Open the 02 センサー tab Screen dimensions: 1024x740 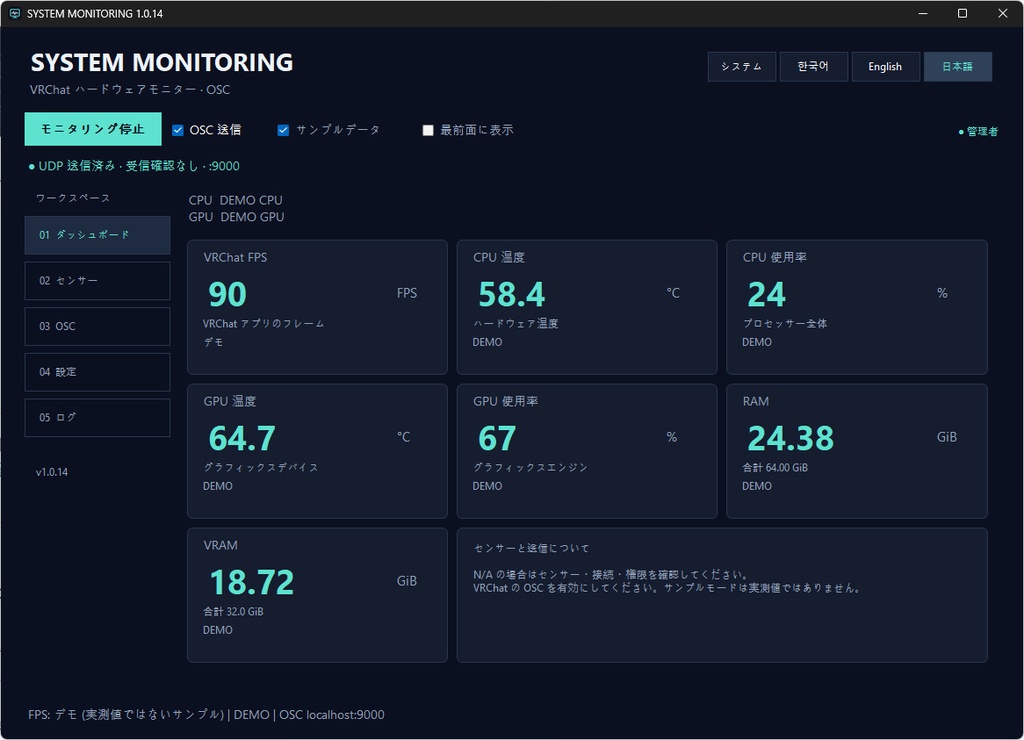pos(97,281)
